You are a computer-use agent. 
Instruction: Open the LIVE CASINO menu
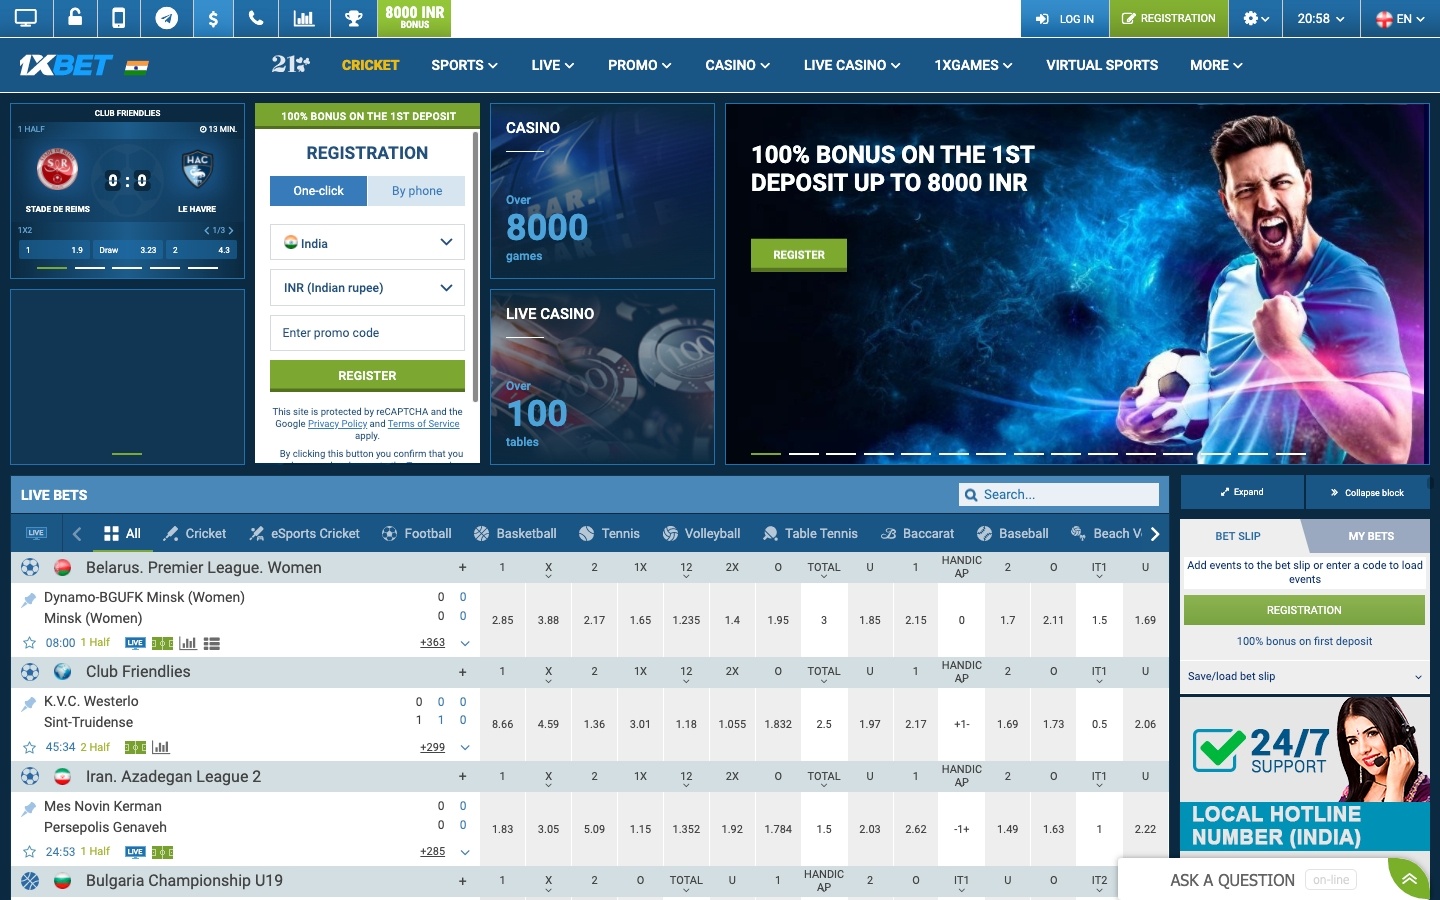851,65
